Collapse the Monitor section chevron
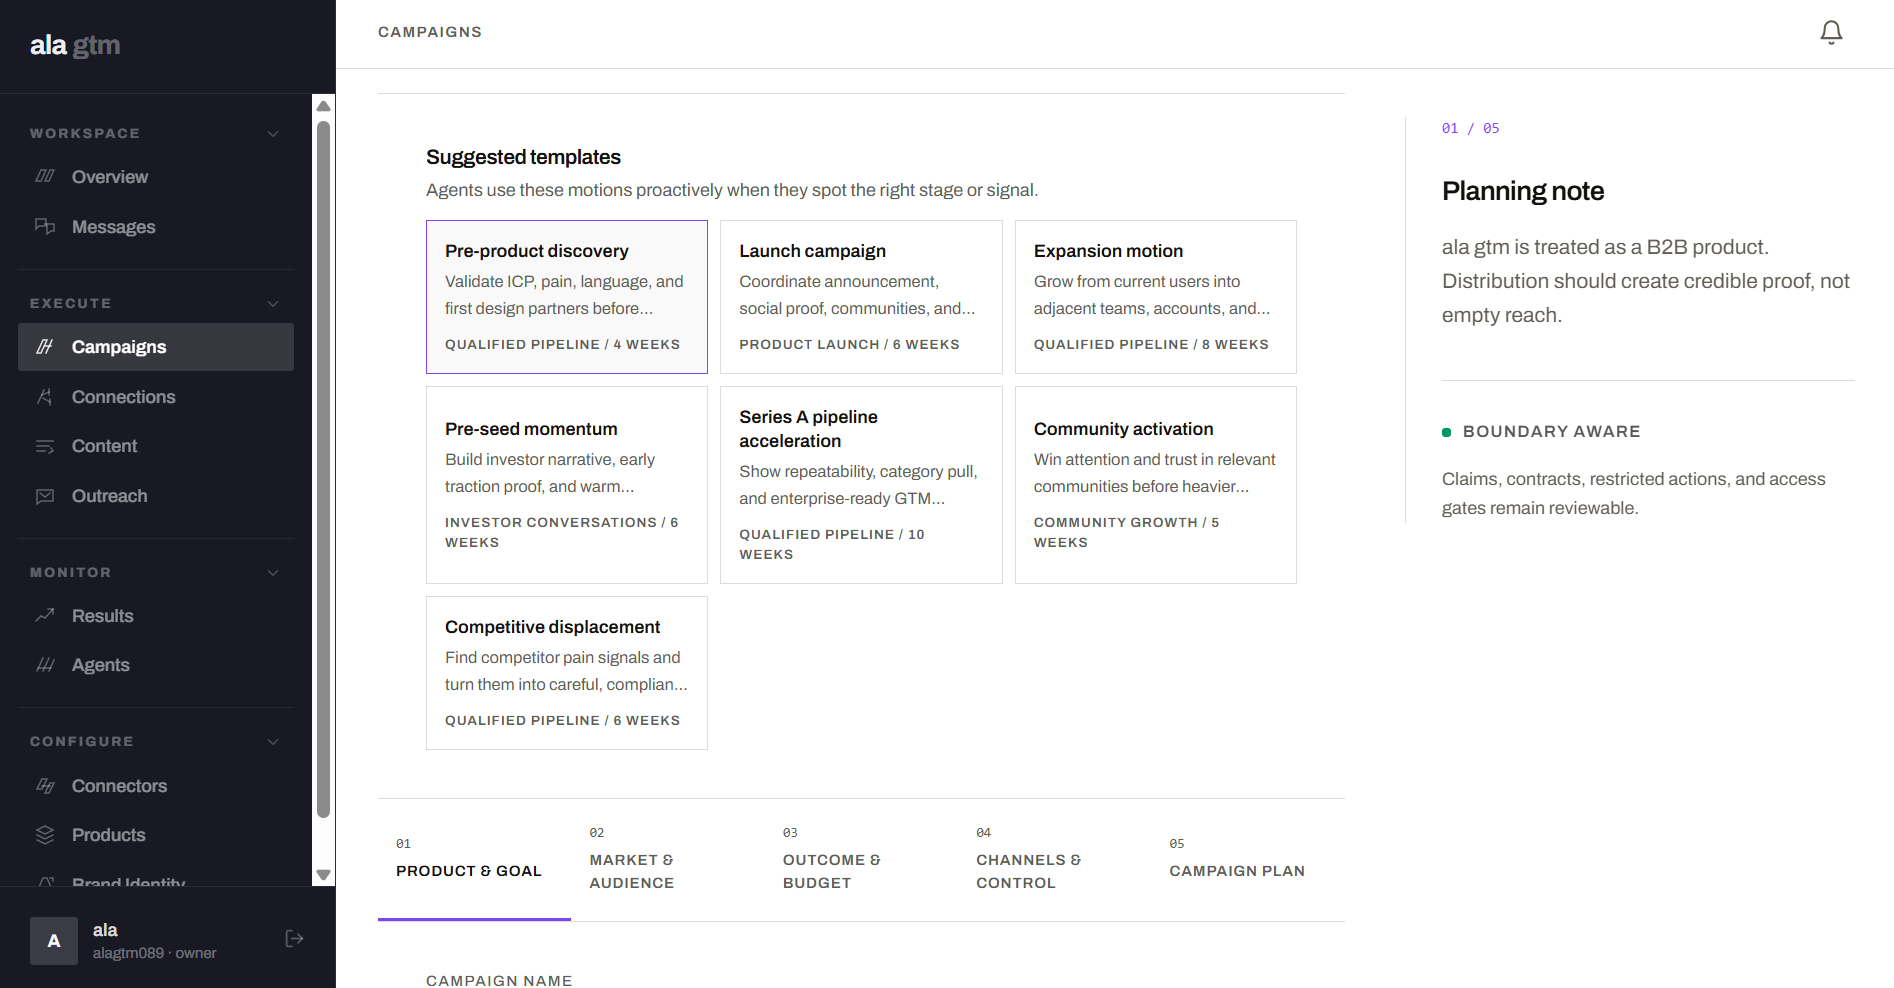Image resolution: width=1894 pixels, height=988 pixels. click(273, 573)
